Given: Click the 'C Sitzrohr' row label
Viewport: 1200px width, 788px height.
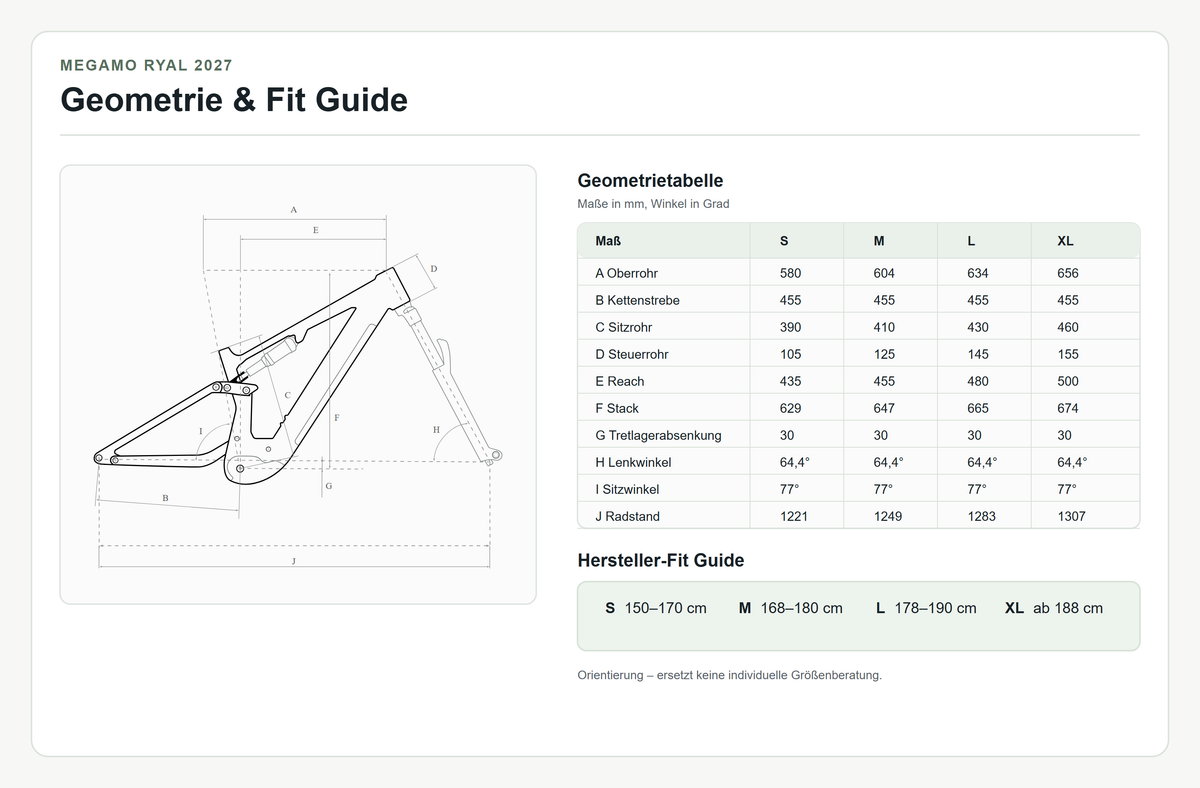Looking at the screenshot, I should click(x=624, y=327).
